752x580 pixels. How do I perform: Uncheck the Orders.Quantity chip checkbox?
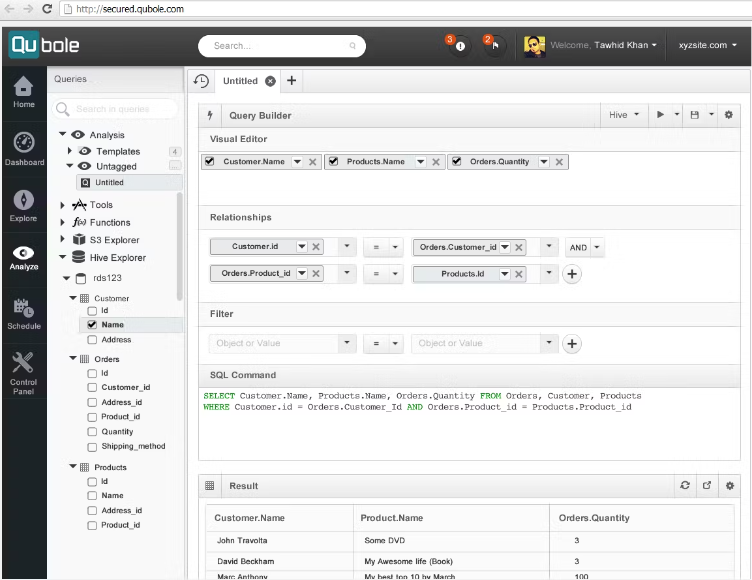(x=457, y=161)
